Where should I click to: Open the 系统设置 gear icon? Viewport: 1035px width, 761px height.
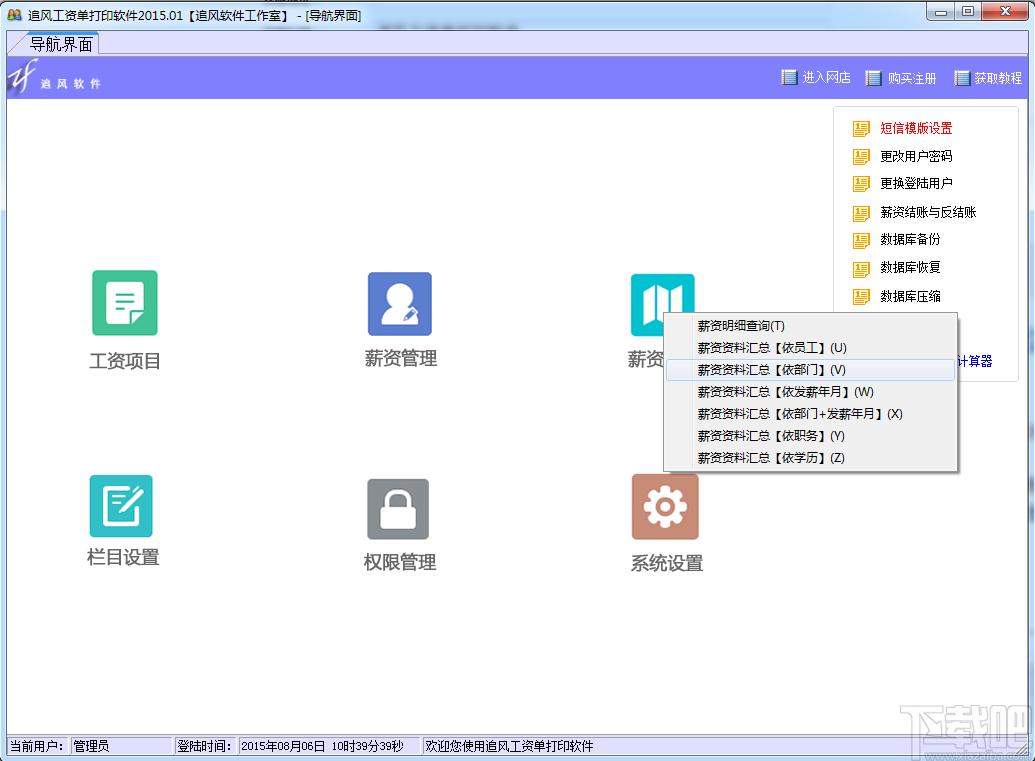point(665,506)
